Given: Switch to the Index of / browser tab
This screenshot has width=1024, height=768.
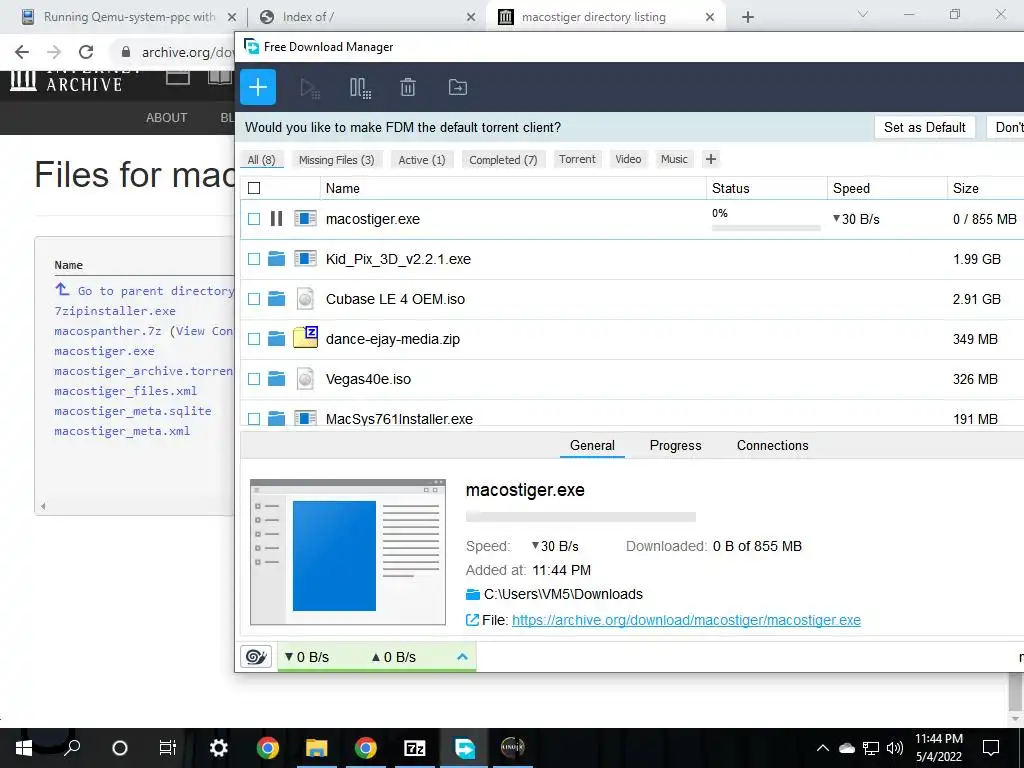Looking at the screenshot, I should tap(368, 17).
